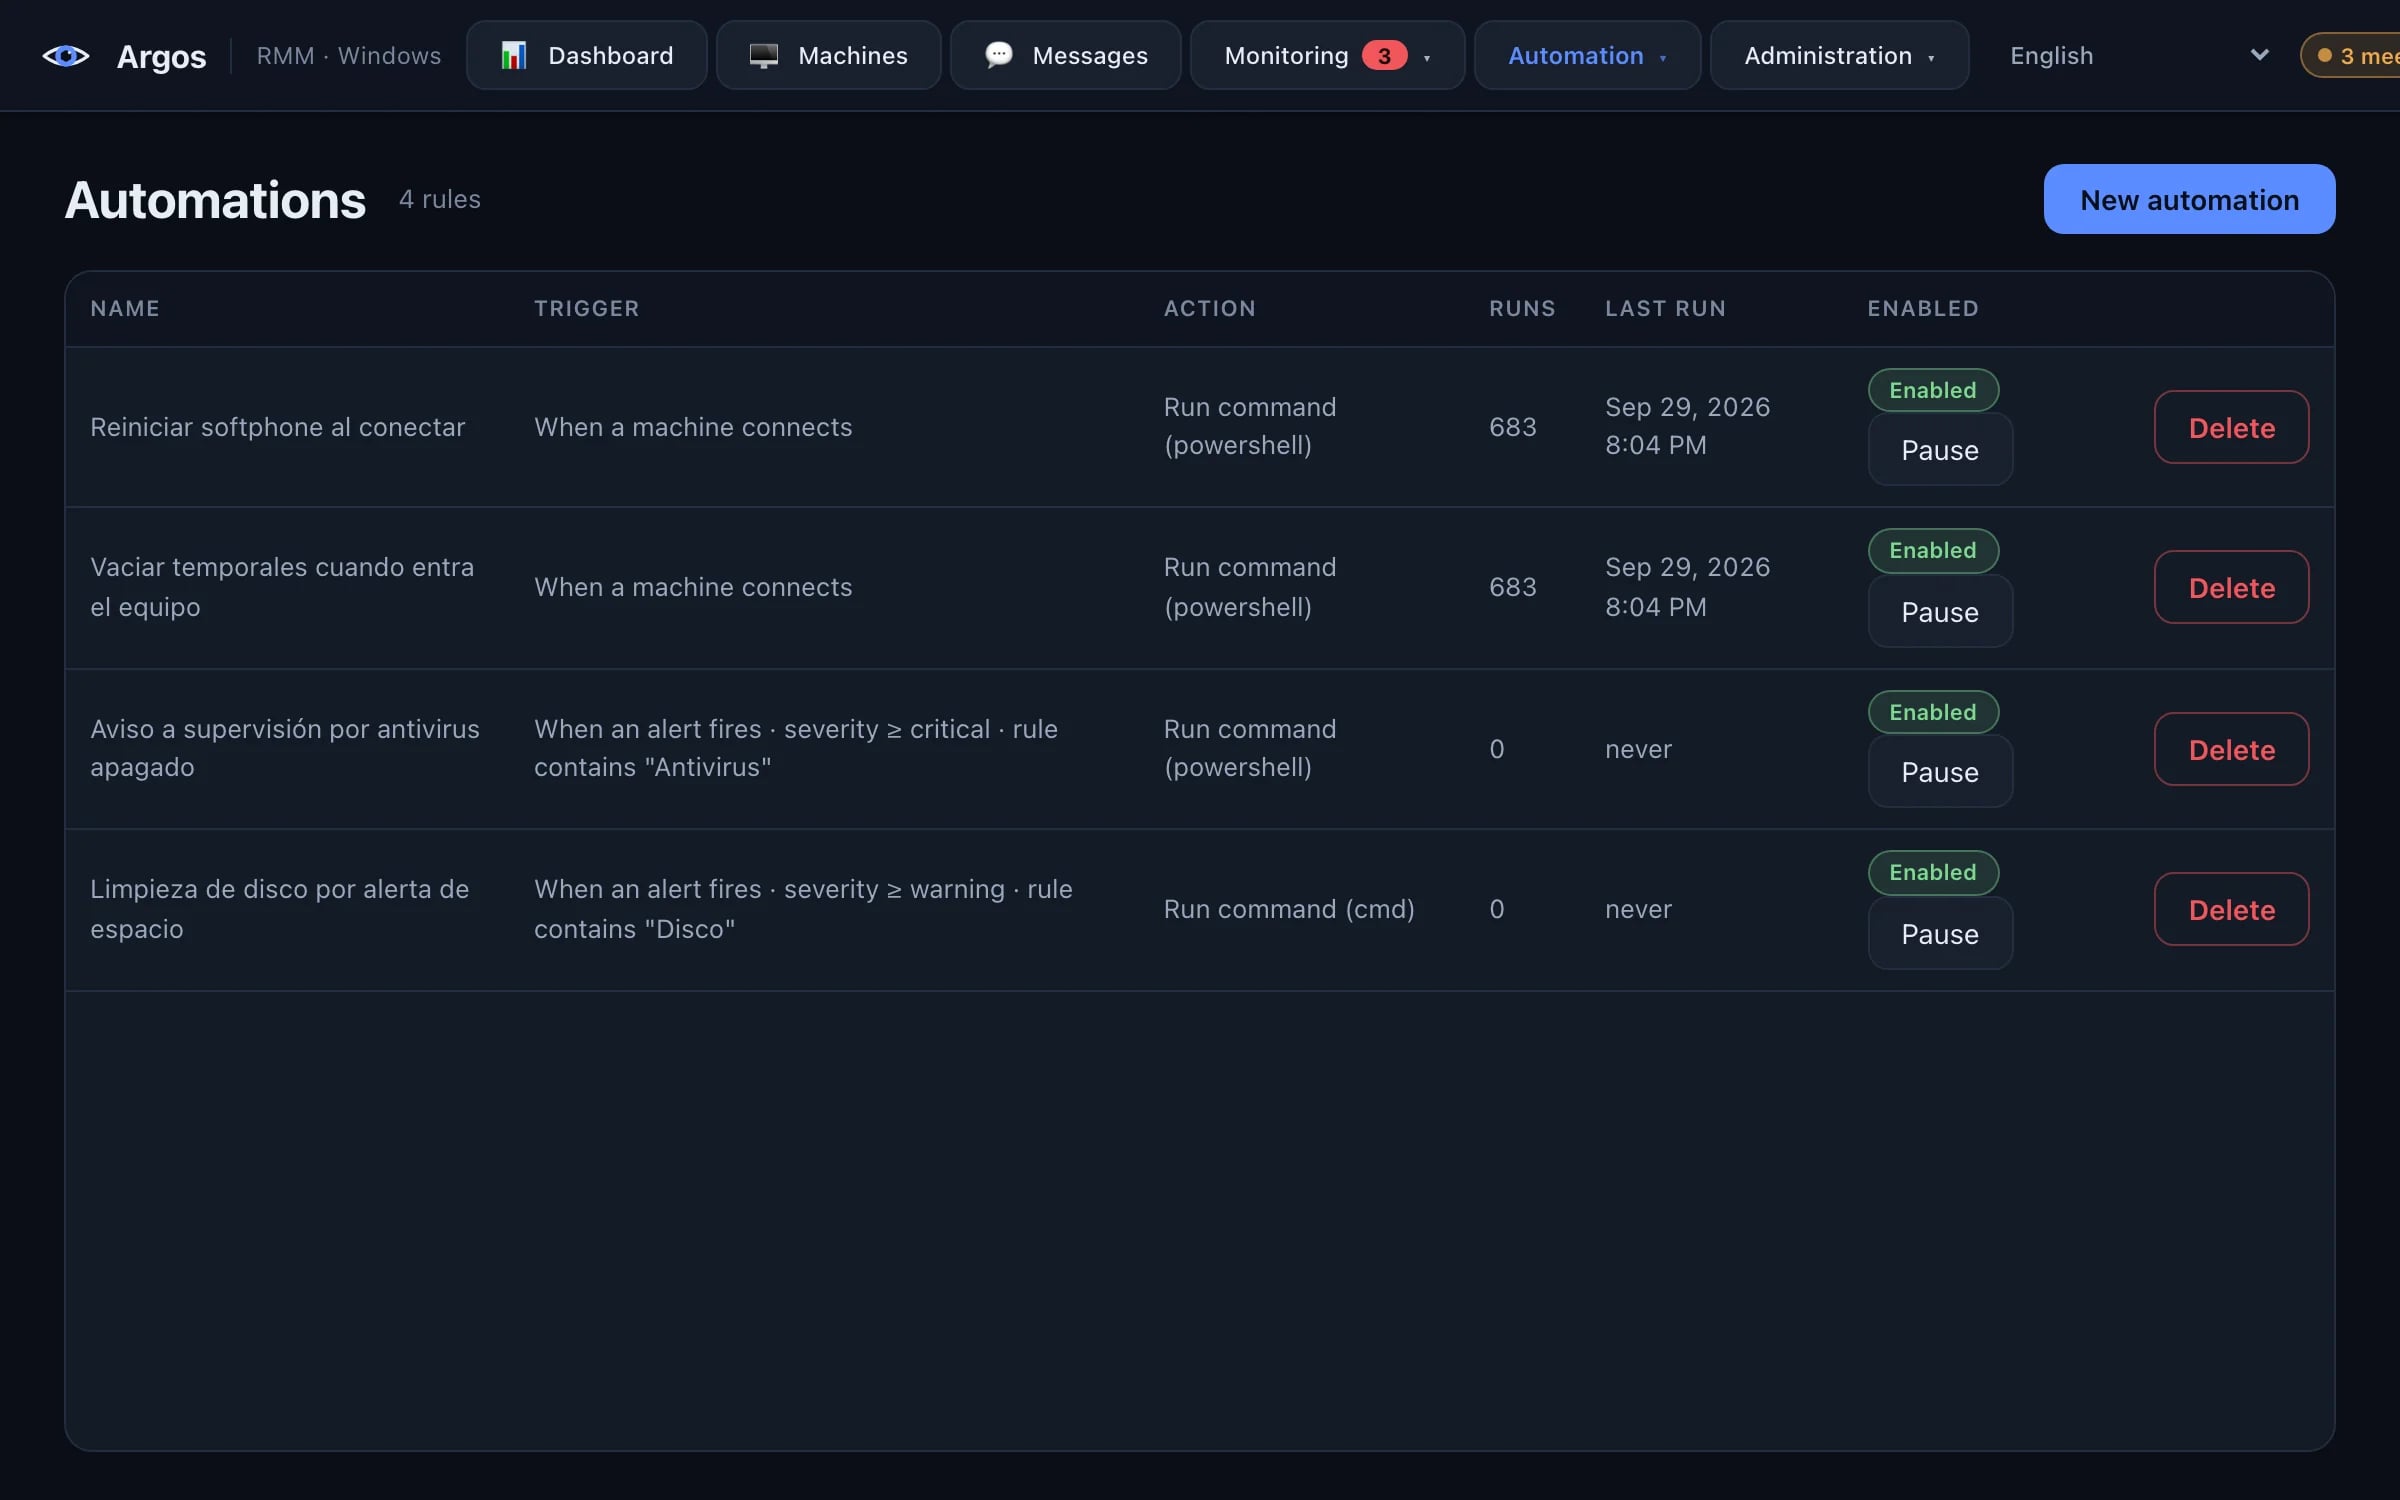The width and height of the screenshot is (2400, 1500).
Task: Click the "3 mee" status pill in header
Action: click(2351, 56)
